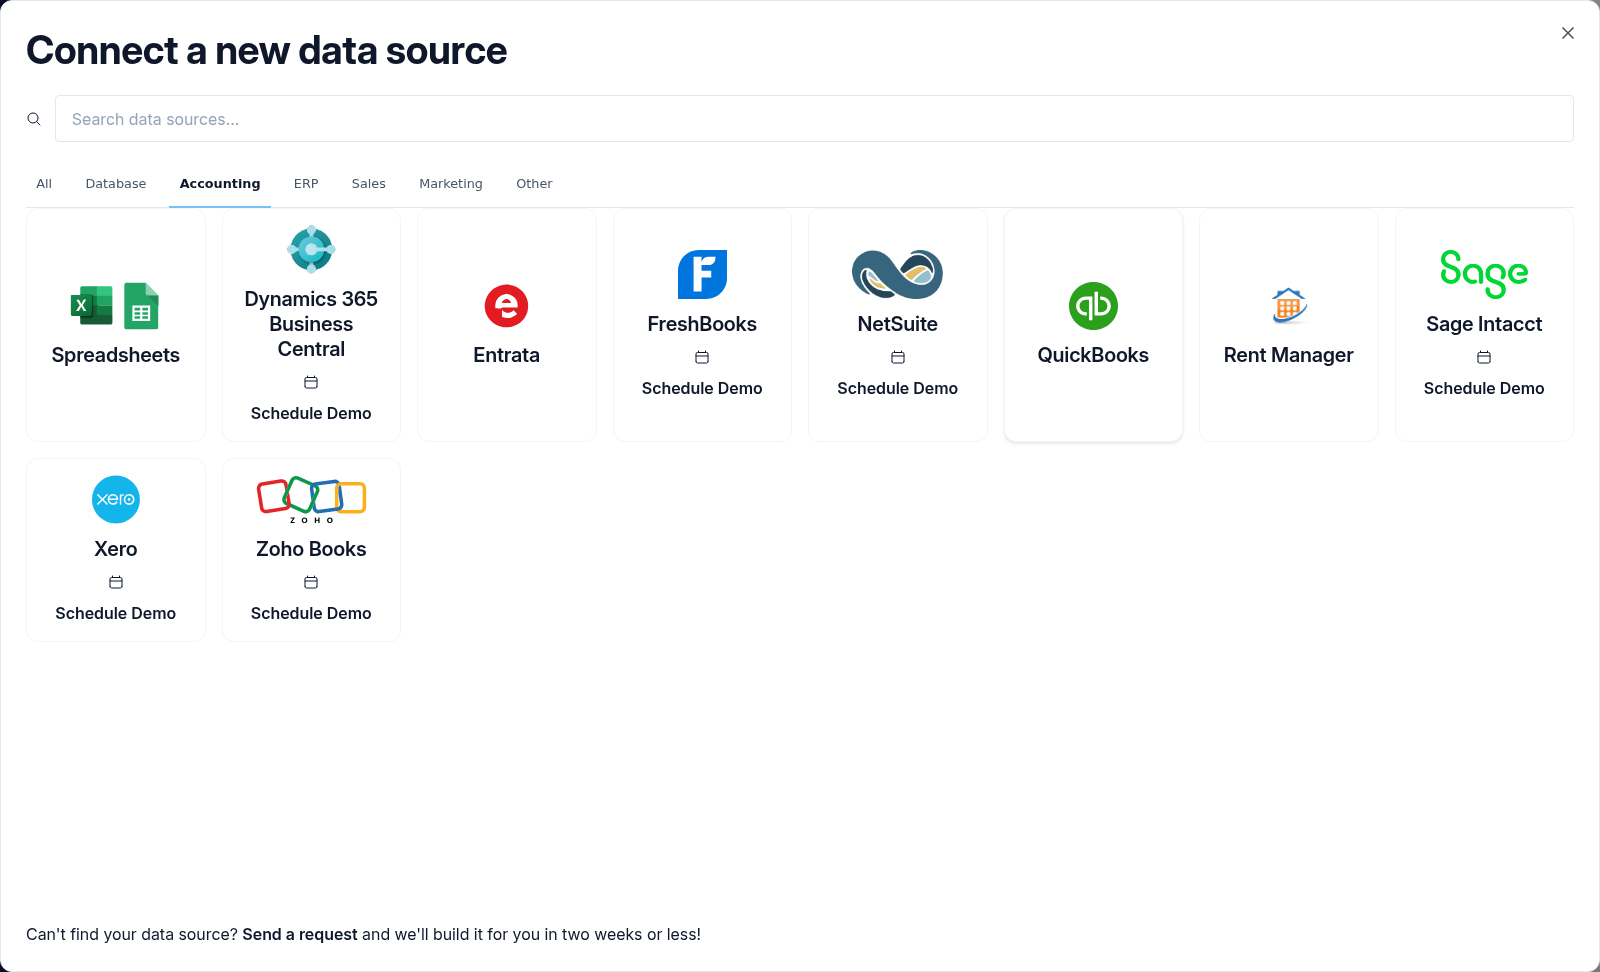Click the Google Sheets icon
This screenshot has height=972, width=1600.
tap(141, 306)
